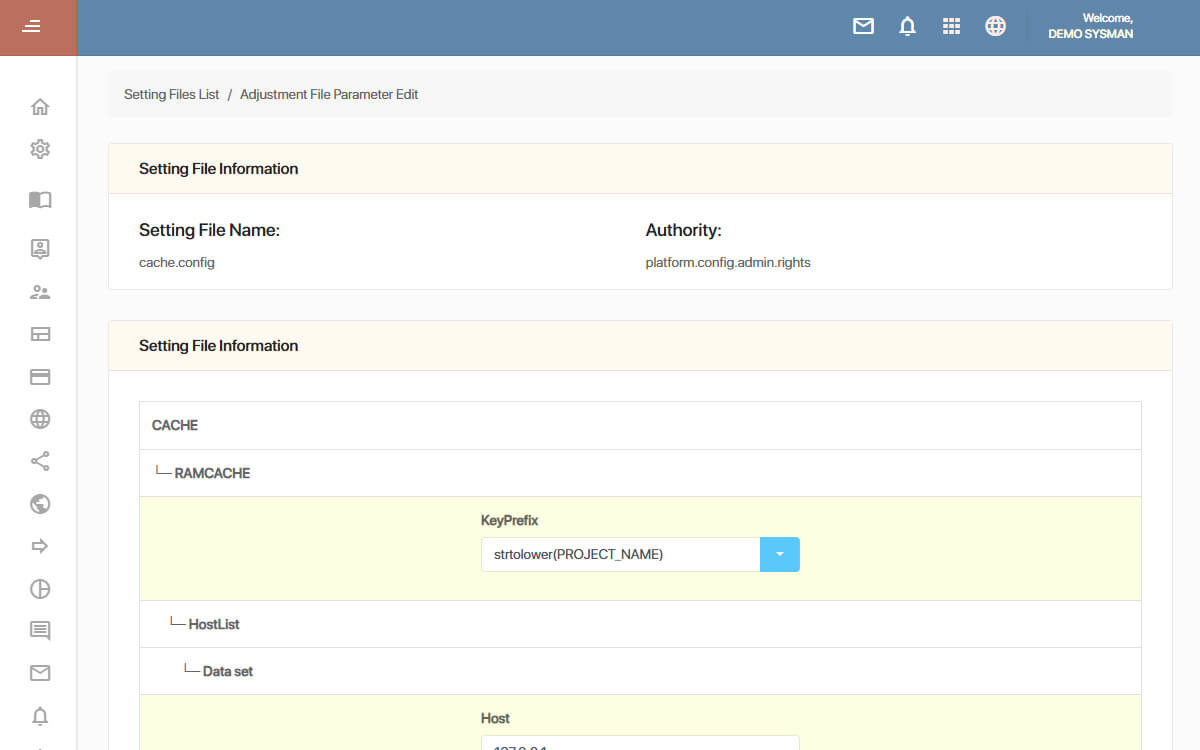Viewport: 1200px width, 750px height.
Task: Go to Home icon in sidebar
Action: click(40, 107)
